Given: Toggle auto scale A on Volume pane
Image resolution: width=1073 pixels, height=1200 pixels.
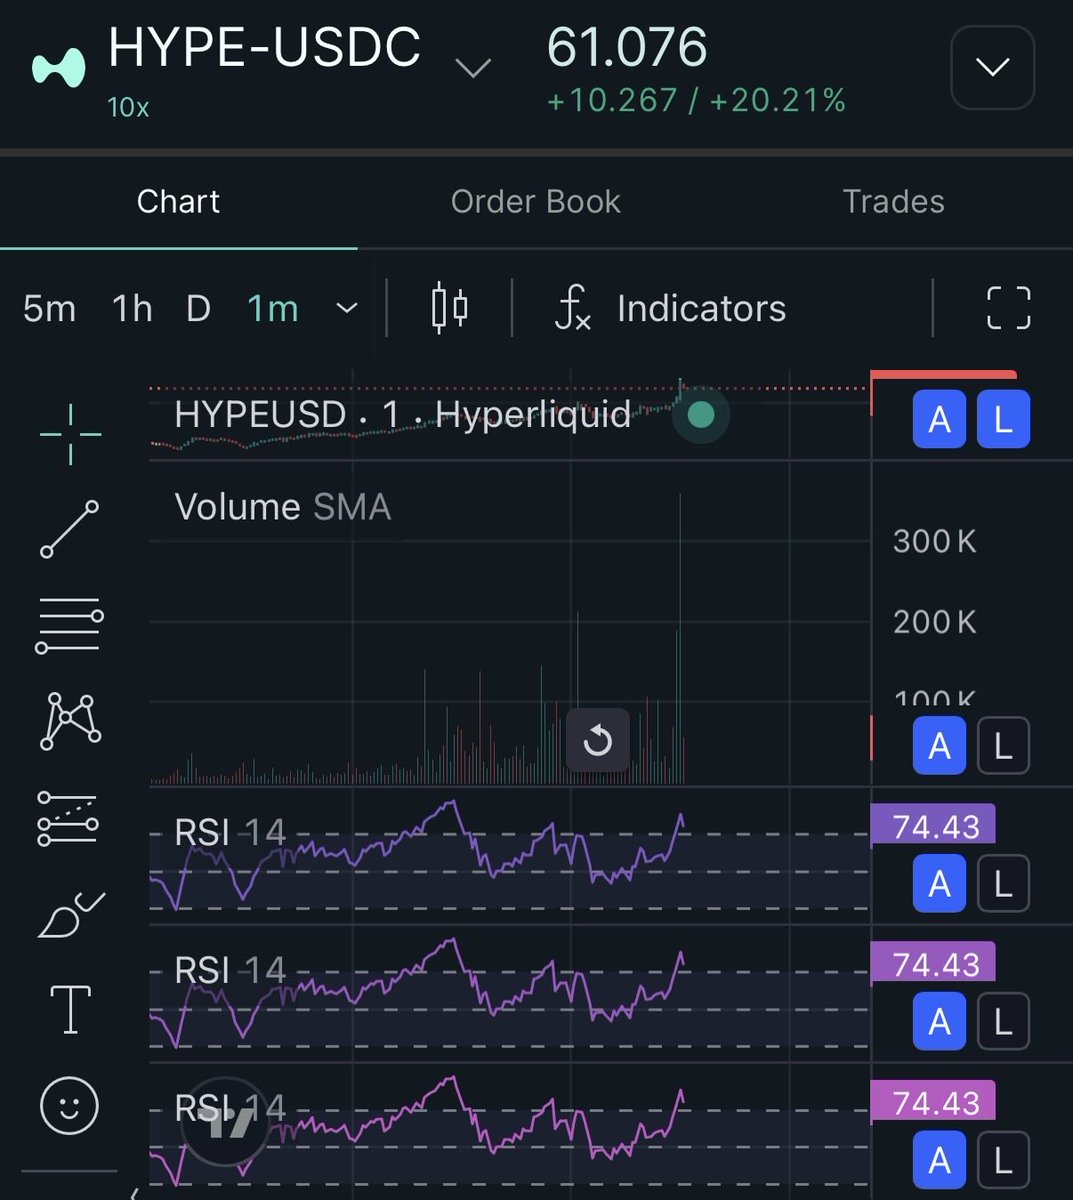Looking at the screenshot, I should point(939,745).
